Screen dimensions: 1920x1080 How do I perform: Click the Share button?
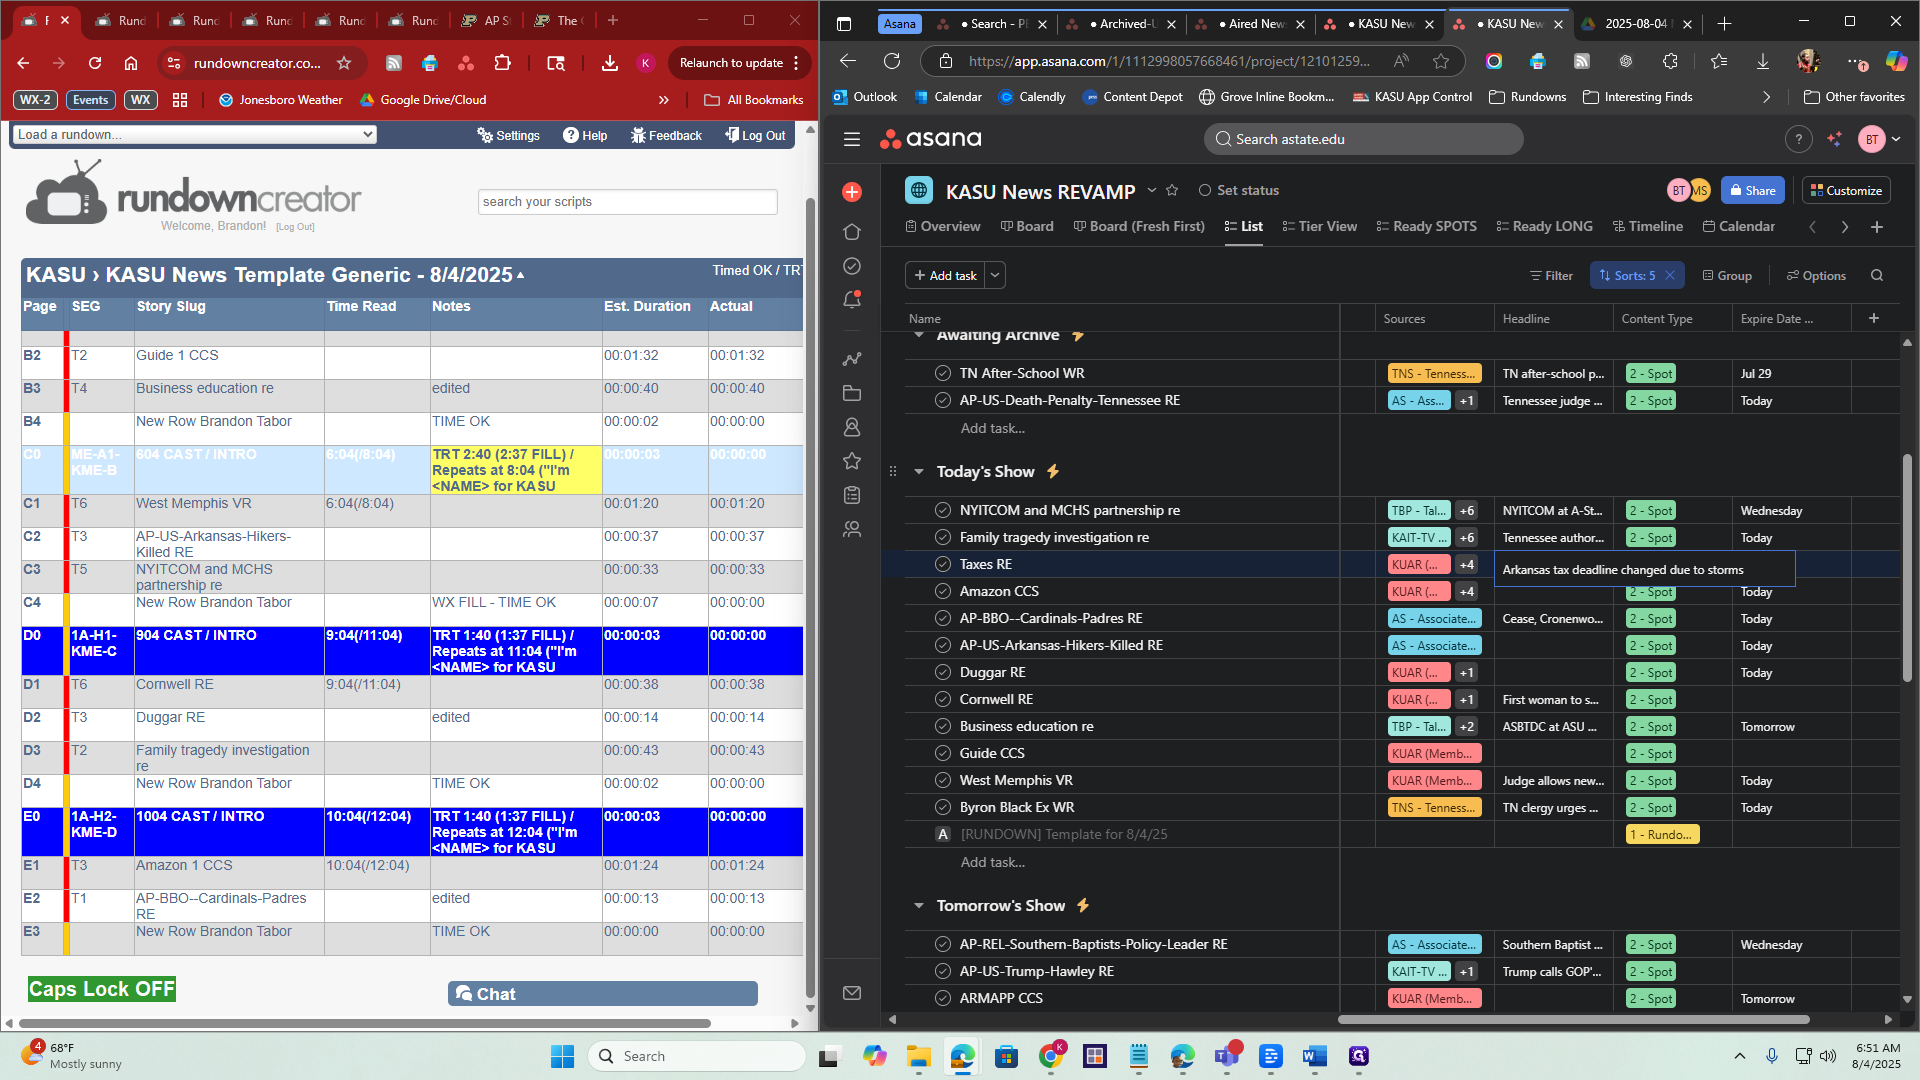click(x=1752, y=190)
